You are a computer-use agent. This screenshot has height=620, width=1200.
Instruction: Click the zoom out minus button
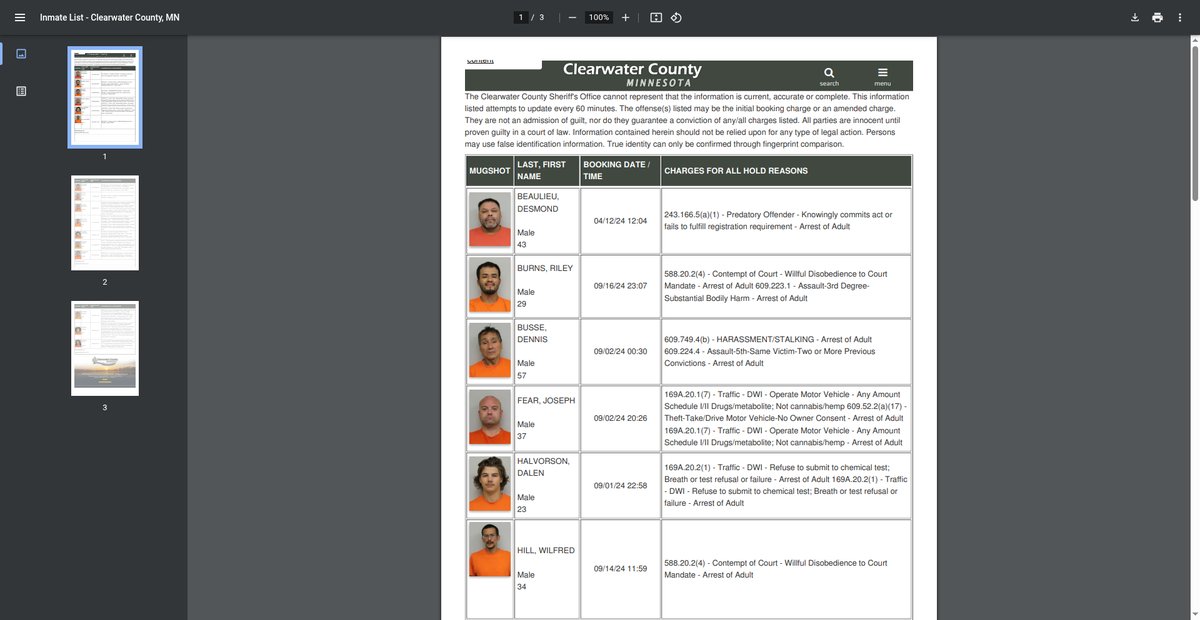[x=572, y=18]
